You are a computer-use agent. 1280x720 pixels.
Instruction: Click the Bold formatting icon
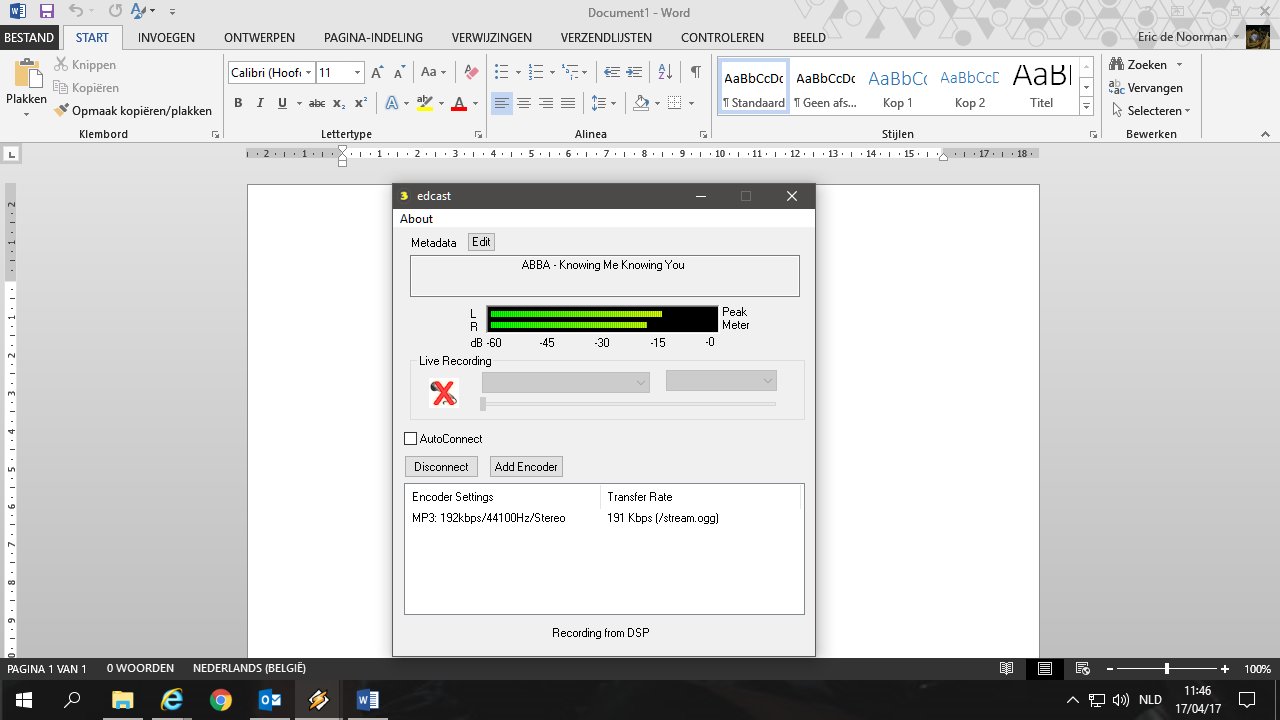238,103
